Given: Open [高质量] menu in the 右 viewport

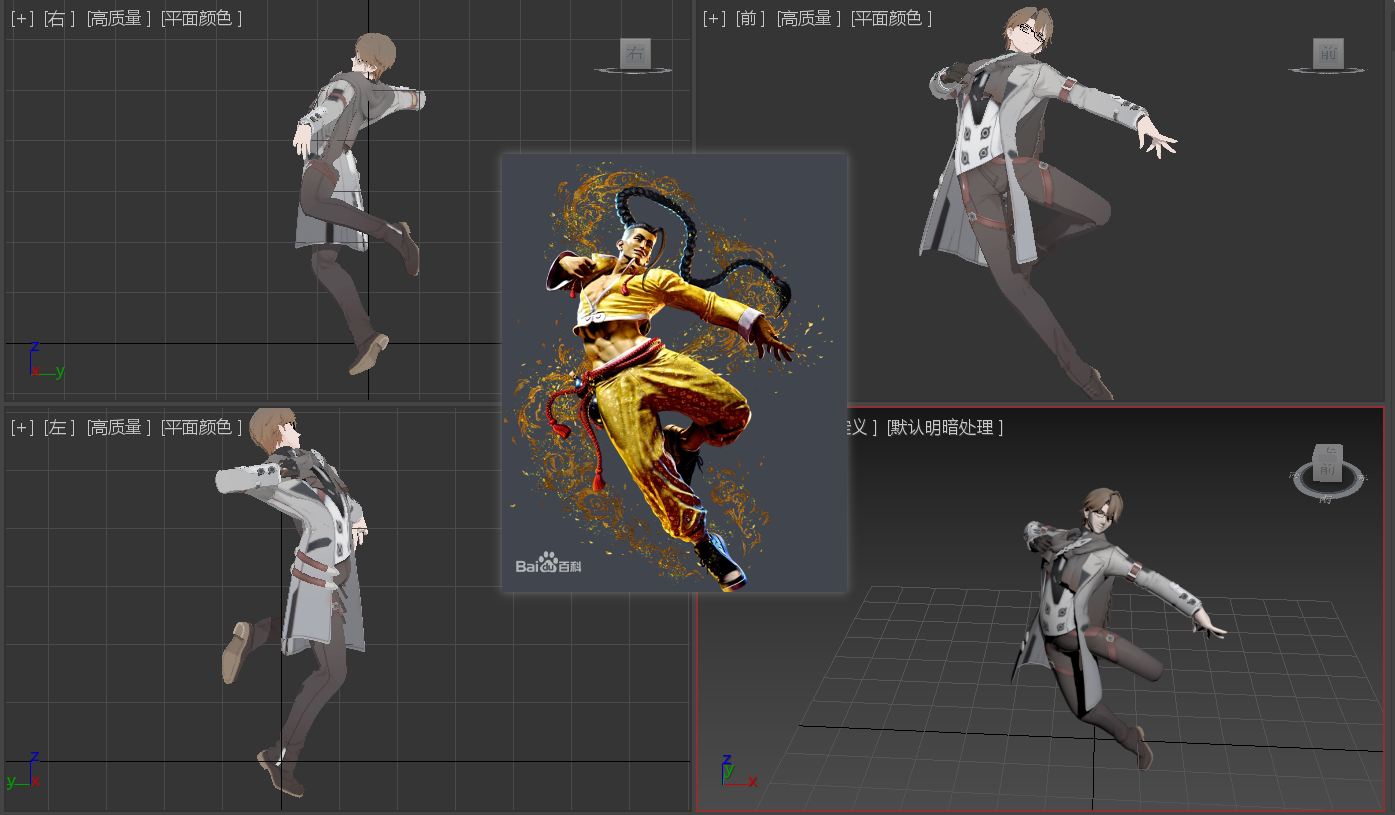Looking at the screenshot, I should coord(119,18).
